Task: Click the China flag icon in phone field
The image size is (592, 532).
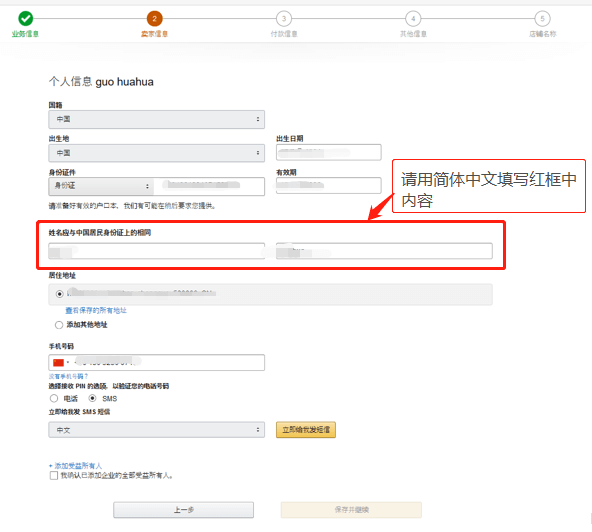Action: point(59,362)
